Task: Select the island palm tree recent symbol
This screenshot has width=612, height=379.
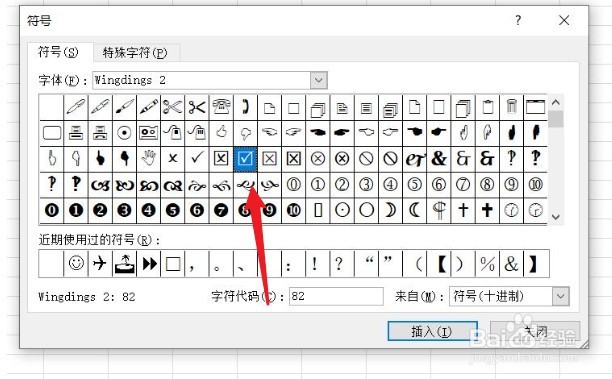Action: point(124,263)
